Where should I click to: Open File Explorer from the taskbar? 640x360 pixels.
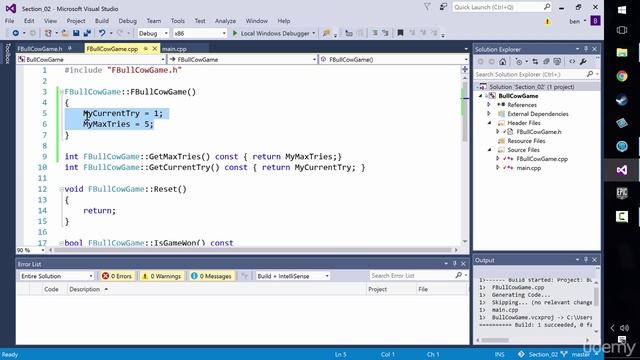coord(622,52)
